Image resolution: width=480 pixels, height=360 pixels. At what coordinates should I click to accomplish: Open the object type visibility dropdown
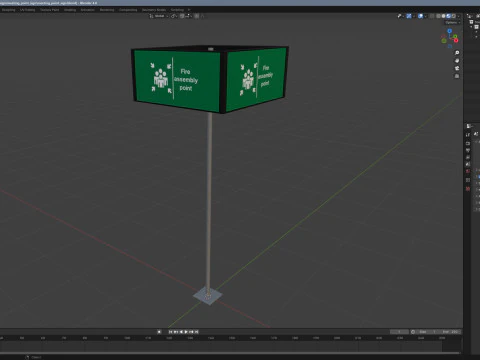pos(400,16)
